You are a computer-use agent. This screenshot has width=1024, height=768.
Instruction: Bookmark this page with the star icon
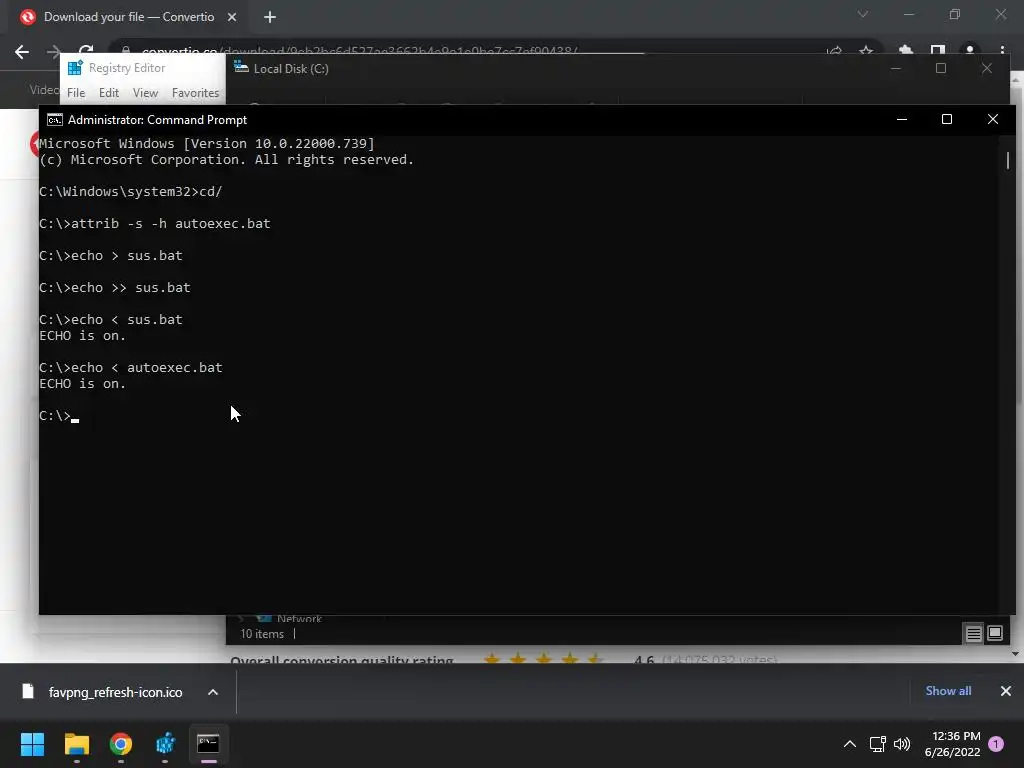pos(866,50)
